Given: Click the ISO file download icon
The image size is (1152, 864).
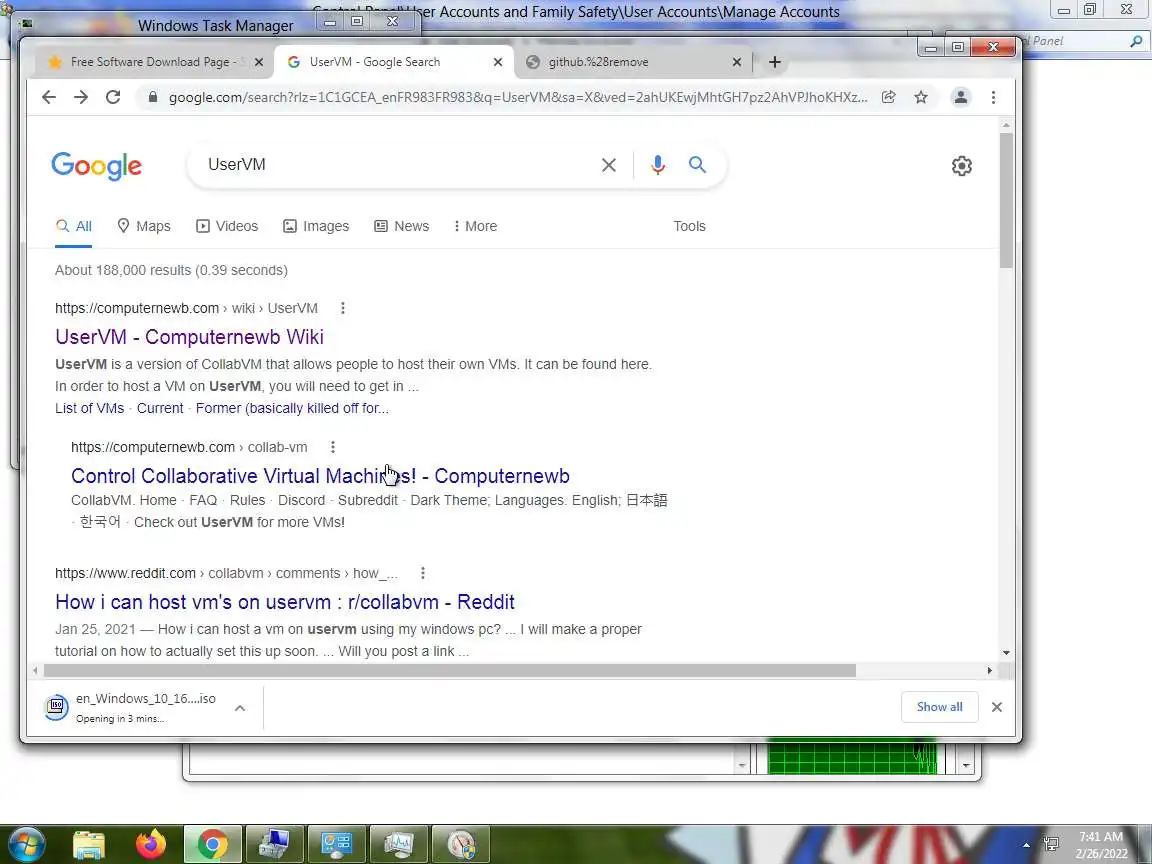Looking at the screenshot, I should (x=57, y=708).
